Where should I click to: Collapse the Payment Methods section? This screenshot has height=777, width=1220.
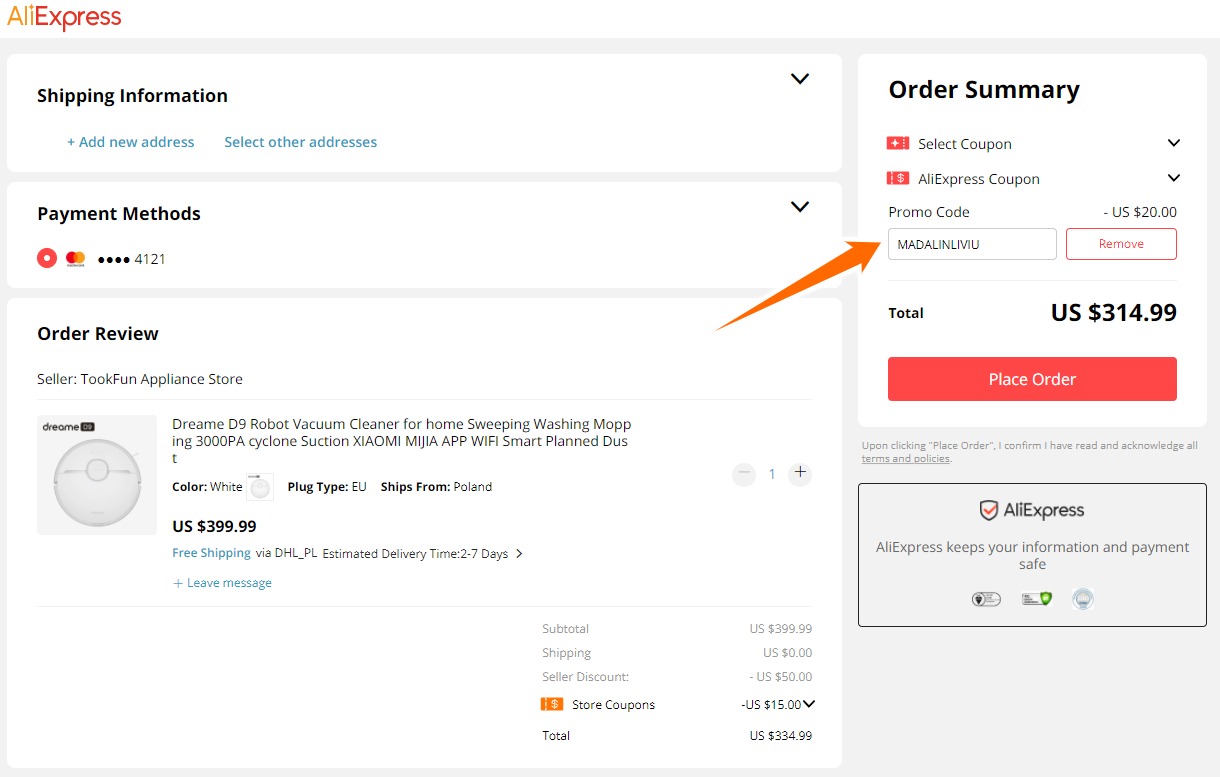click(x=799, y=207)
